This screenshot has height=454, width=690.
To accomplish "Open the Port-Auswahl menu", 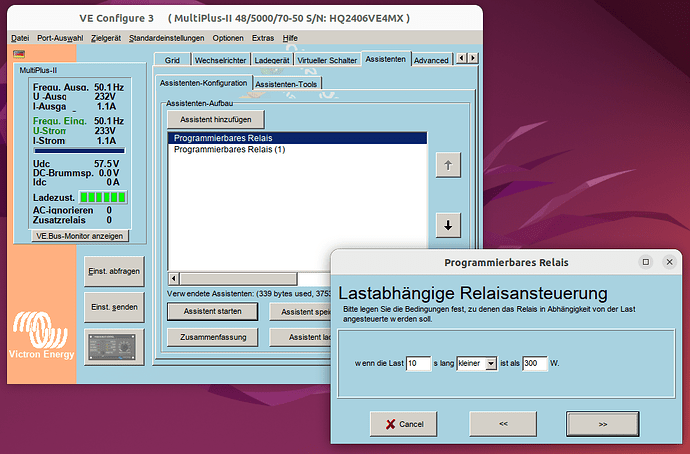I will click(x=60, y=38).
